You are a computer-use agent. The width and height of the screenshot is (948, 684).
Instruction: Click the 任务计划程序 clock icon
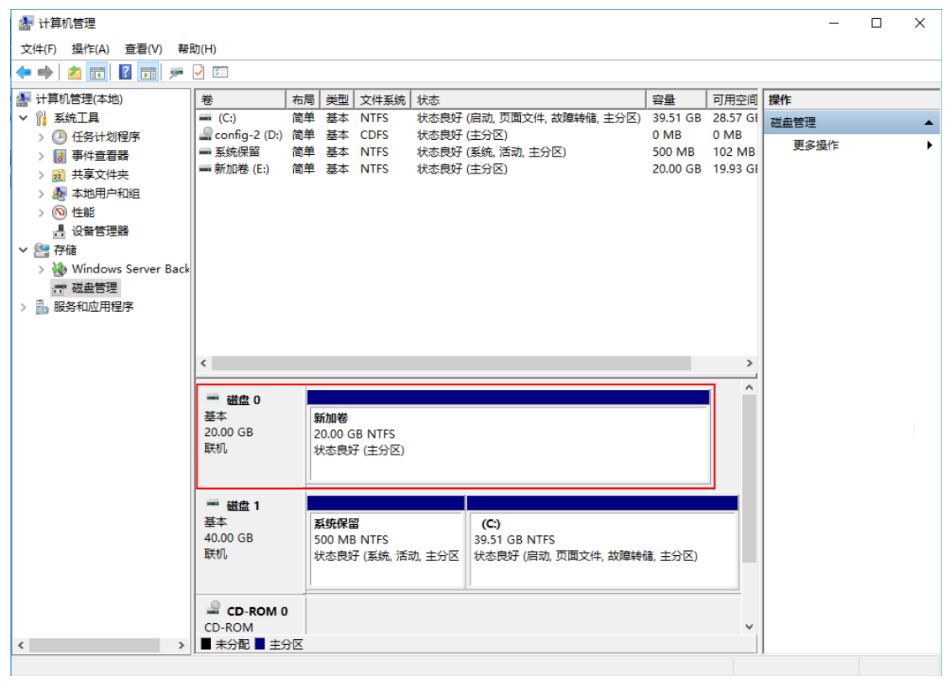point(59,137)
